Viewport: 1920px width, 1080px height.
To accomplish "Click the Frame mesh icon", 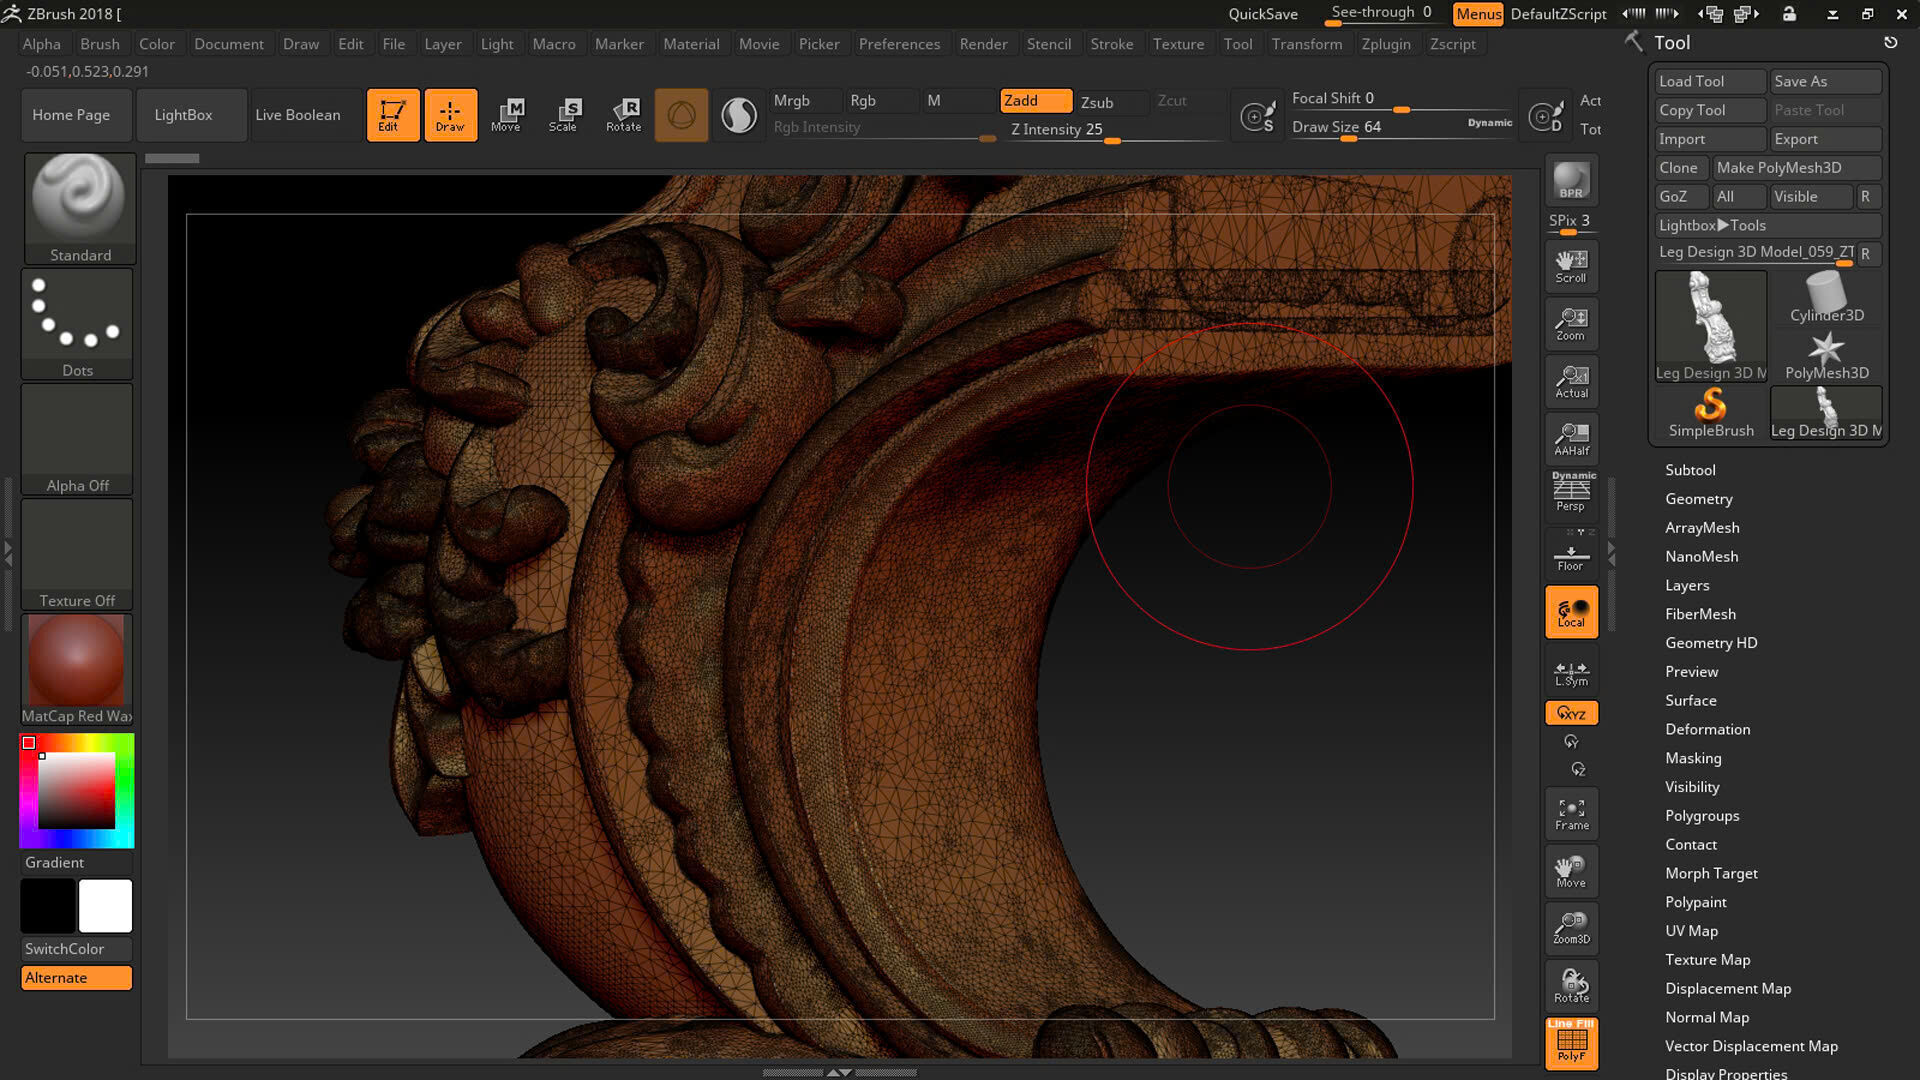I will 1571,814.
